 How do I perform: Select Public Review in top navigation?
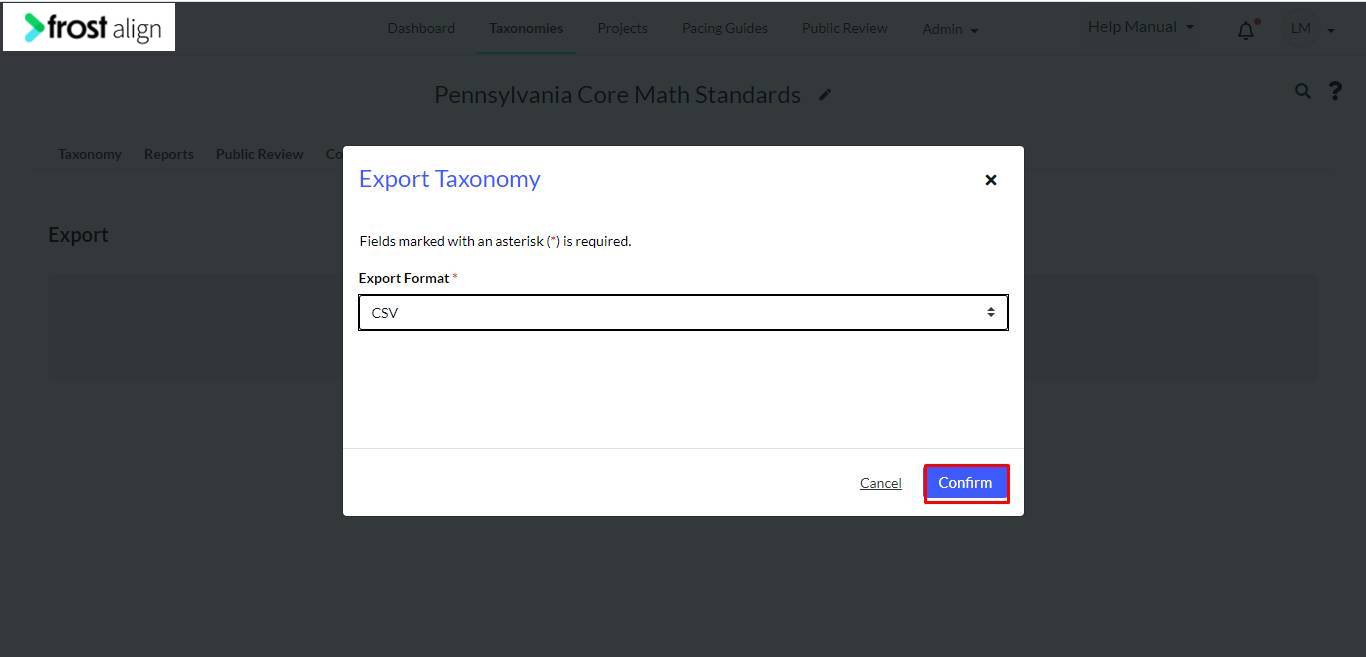coord(845,28)
